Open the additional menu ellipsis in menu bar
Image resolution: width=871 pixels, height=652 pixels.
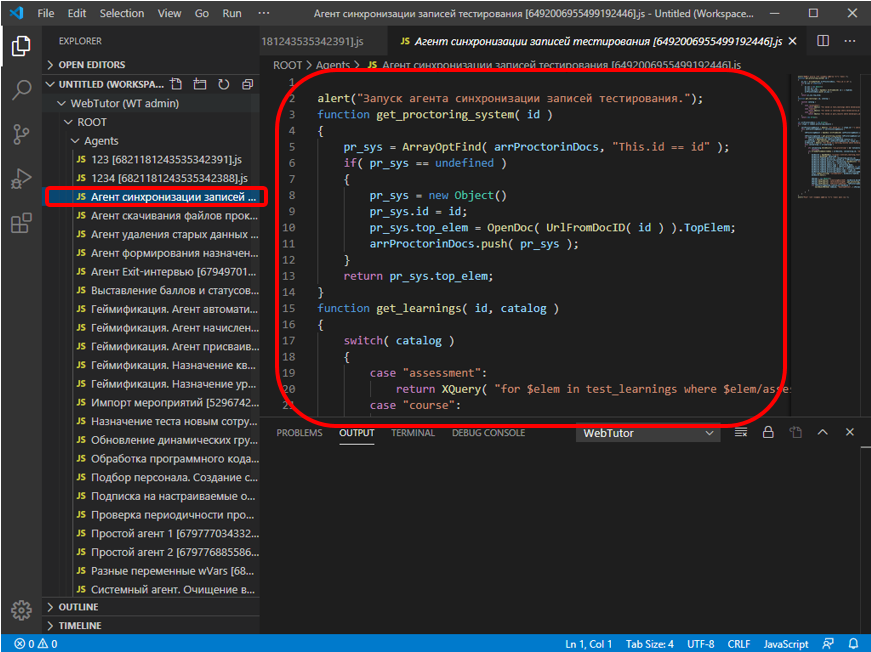[x=264, y=13]
